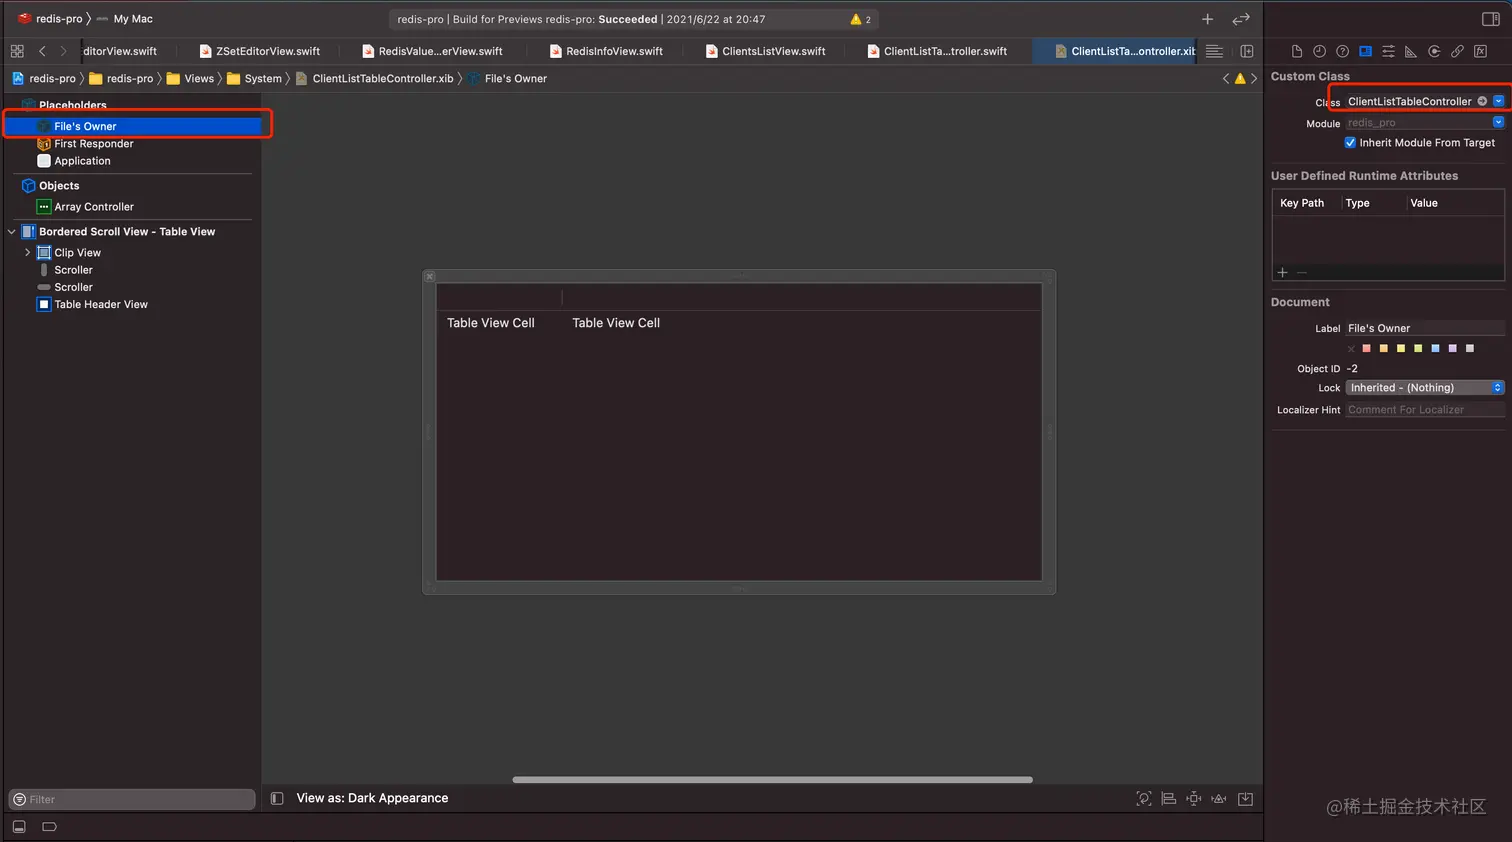Add an editor on the right
This screenshot has height=842, width=1512.
click(x=1247, y=51)
